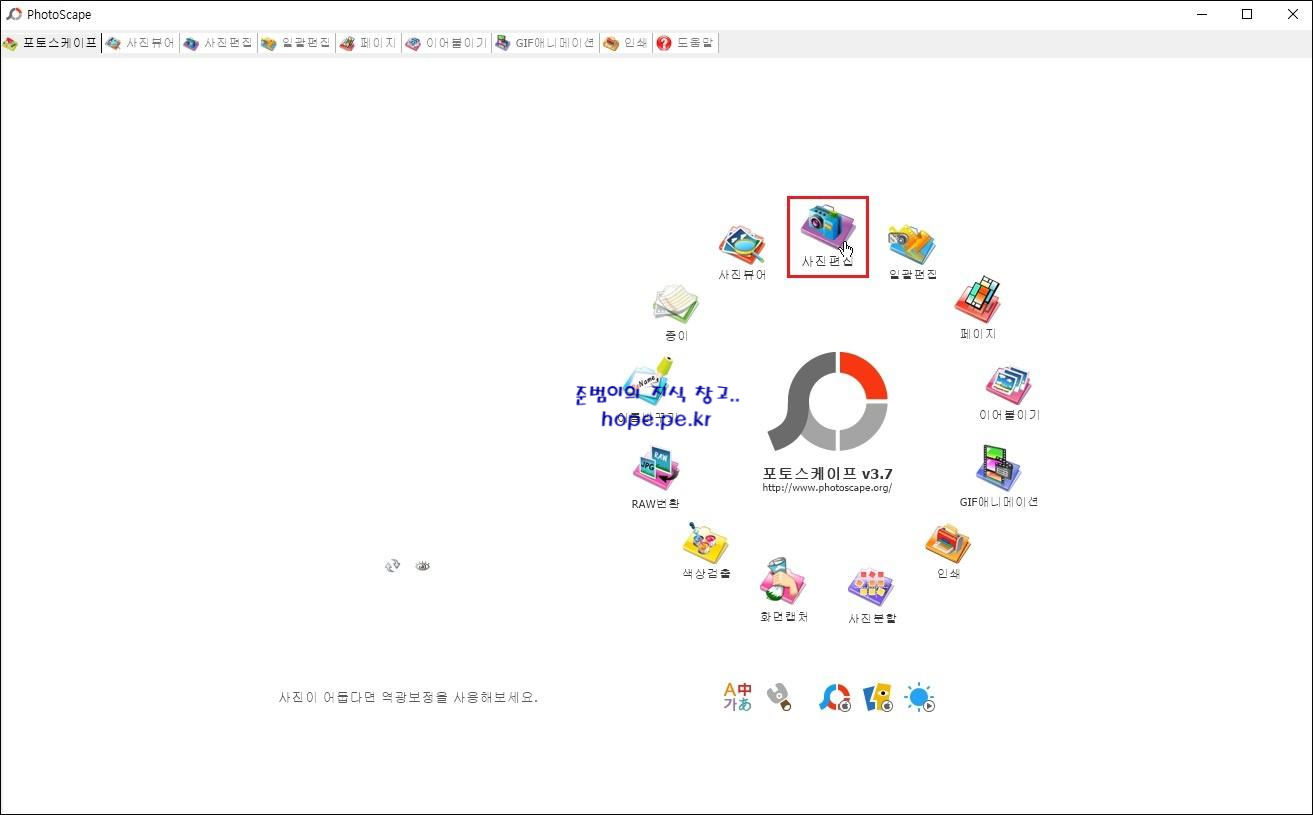
Task: Click the small gray eye icon
Action: (423, 566)
